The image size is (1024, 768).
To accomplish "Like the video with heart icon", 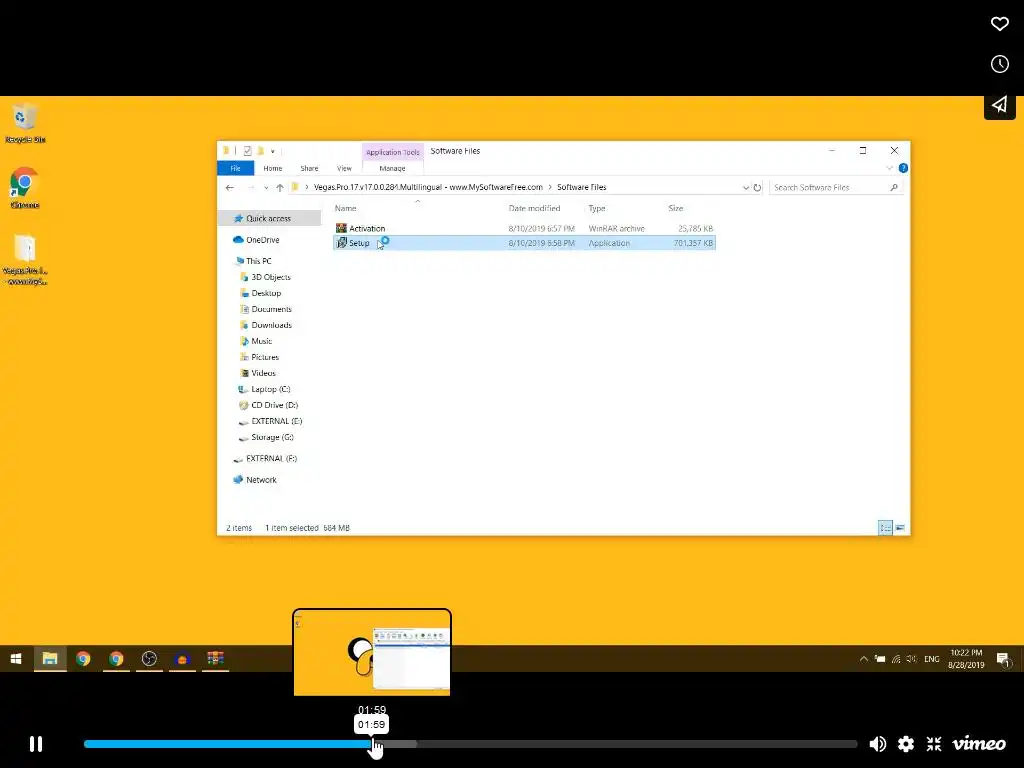I will [999, 24].
